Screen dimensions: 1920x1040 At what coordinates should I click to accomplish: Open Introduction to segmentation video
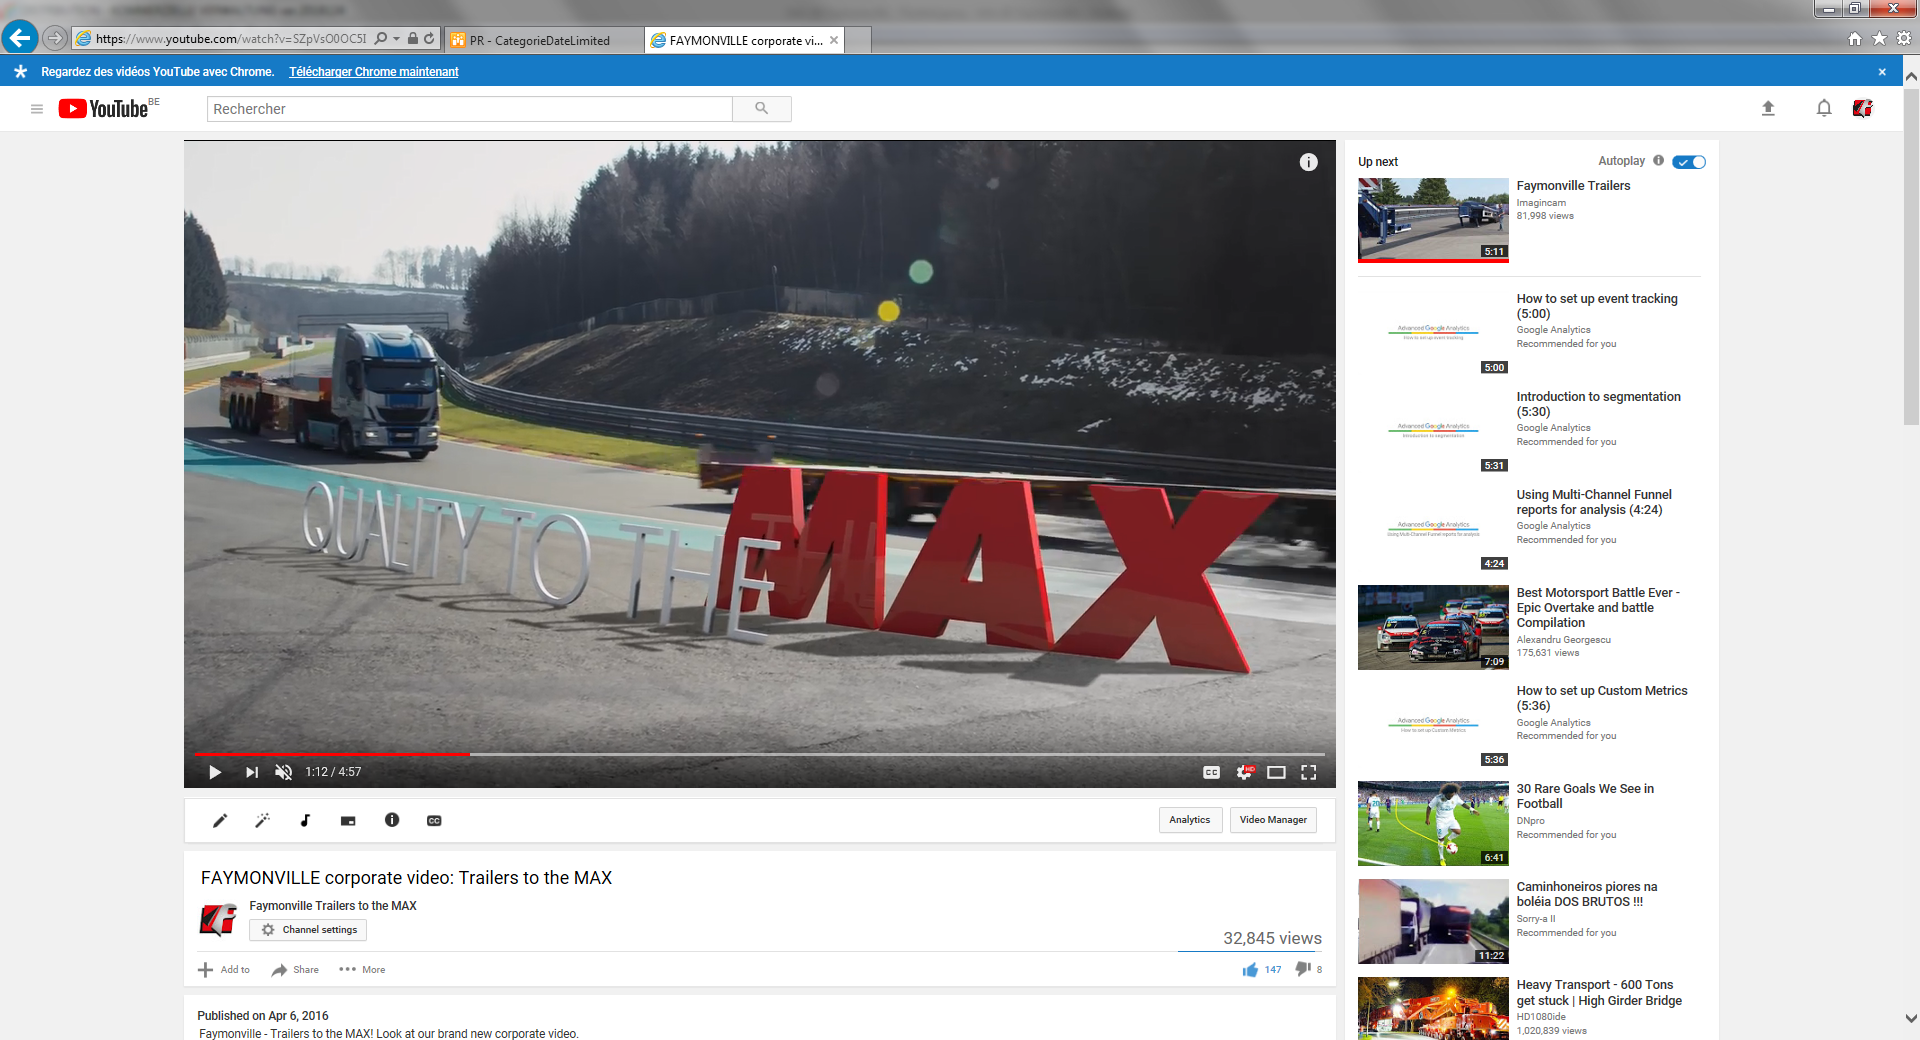point(1599,404)
